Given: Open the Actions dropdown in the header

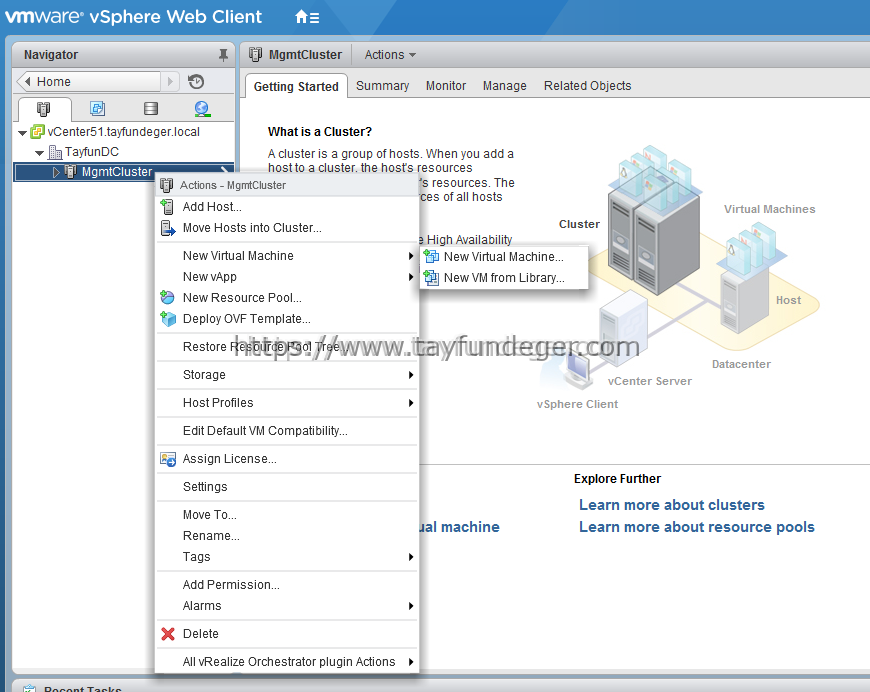Looking at the screenshot, I should click(x=390, y=55).
